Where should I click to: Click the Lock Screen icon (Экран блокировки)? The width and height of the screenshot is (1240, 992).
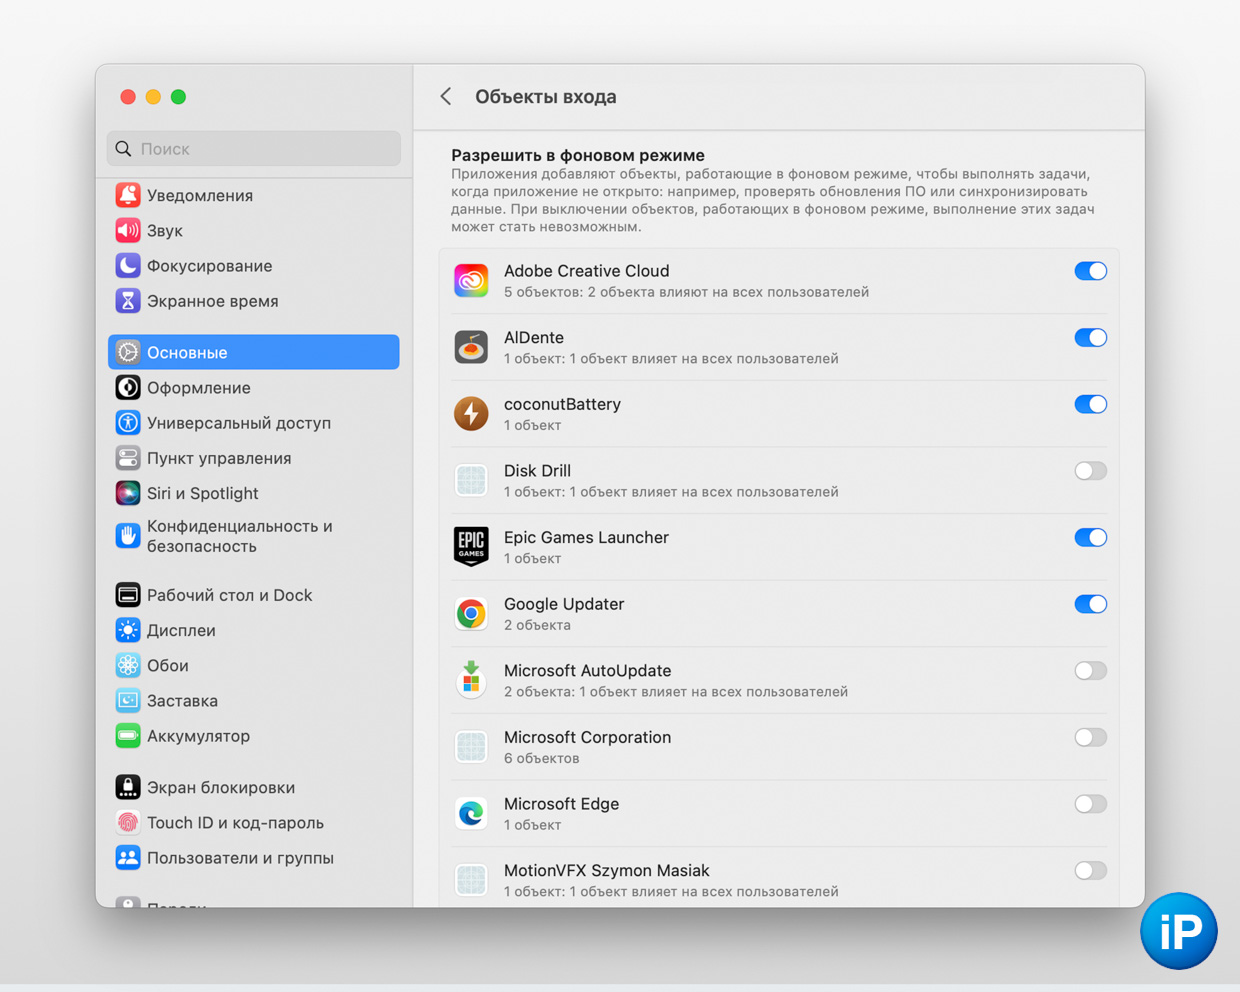point(128,787)
